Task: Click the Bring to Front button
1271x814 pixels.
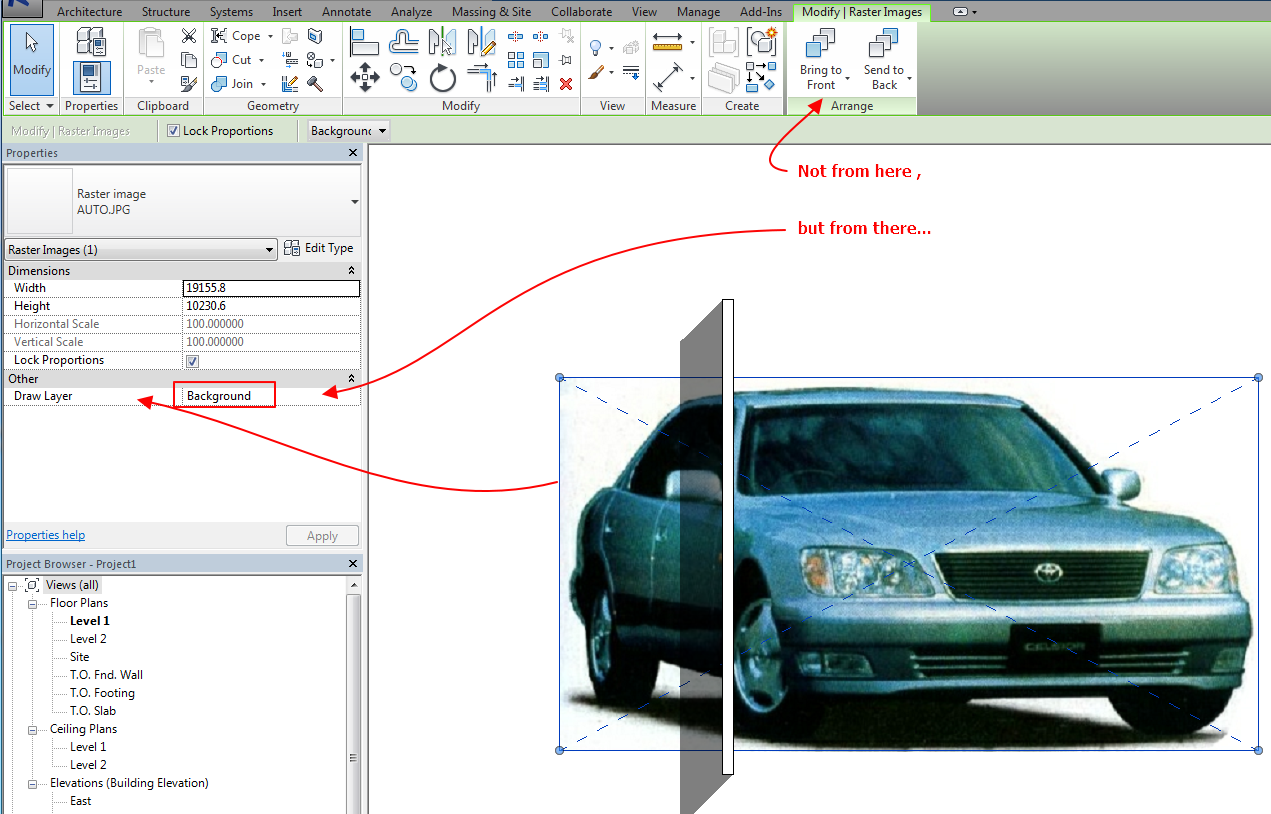Action: tap(819, 58)
